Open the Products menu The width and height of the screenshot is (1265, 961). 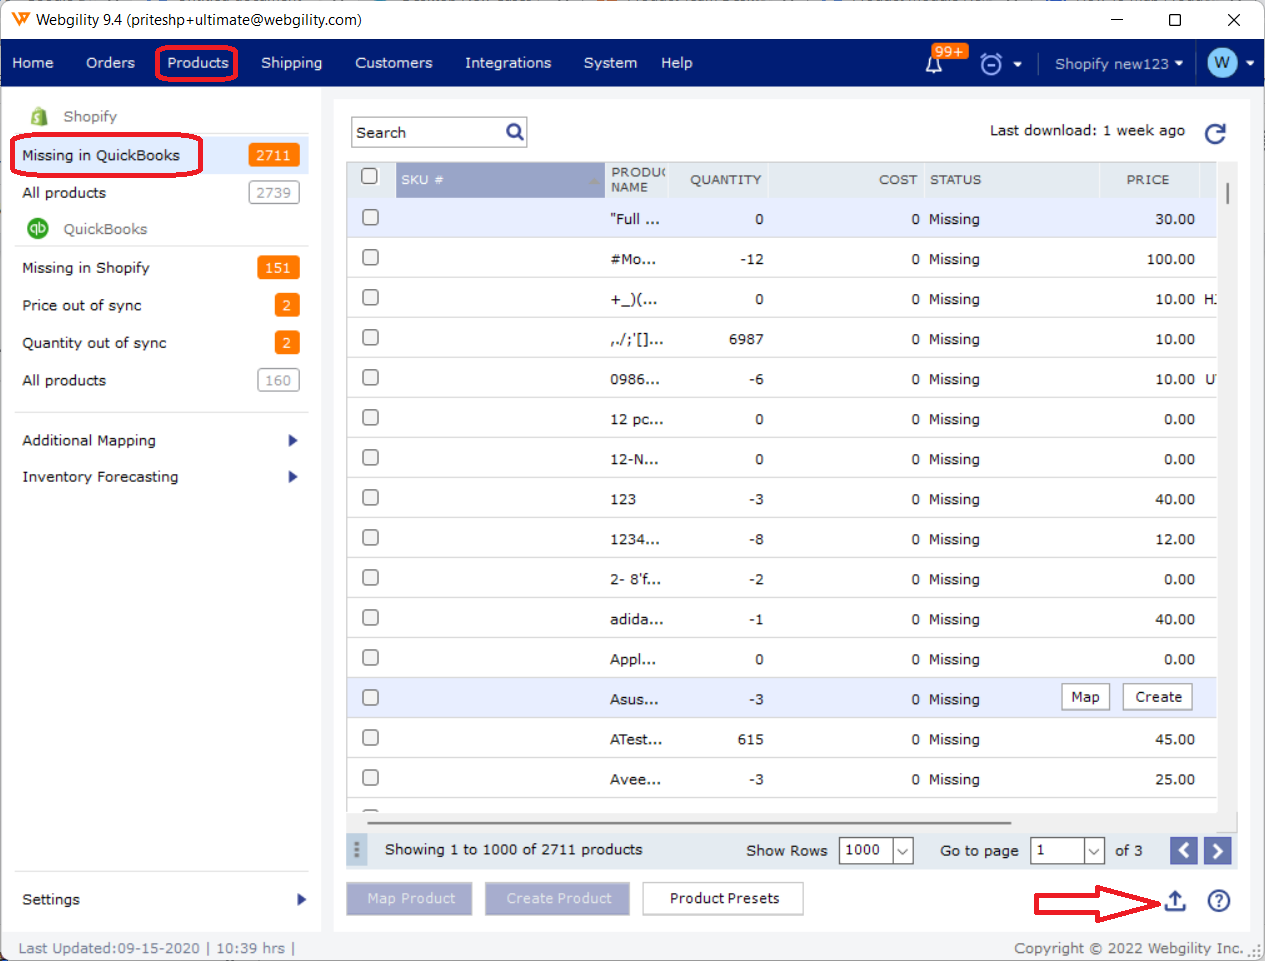198,63
